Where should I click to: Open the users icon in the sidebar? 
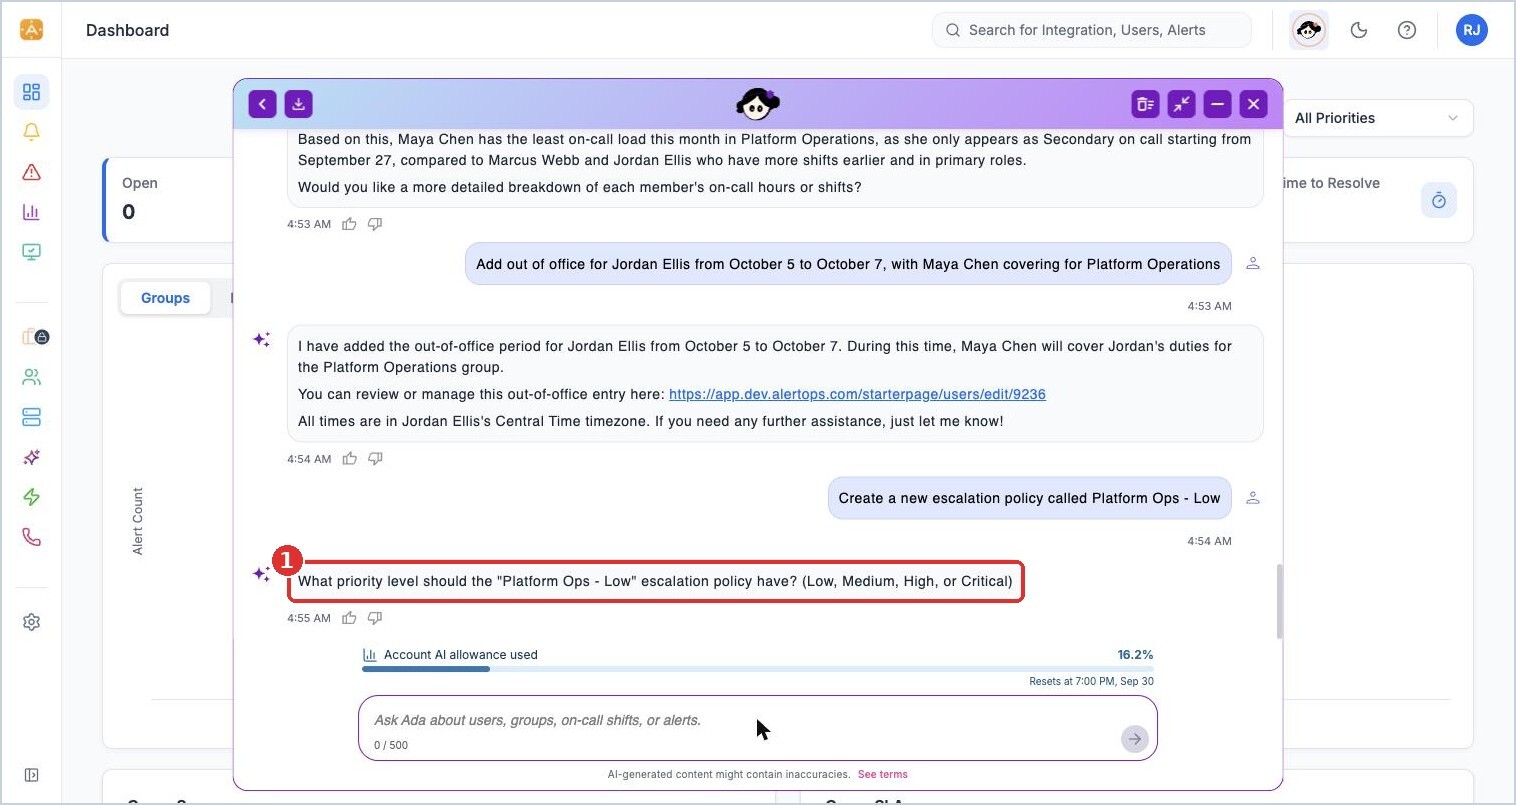(x=31, y=377)
